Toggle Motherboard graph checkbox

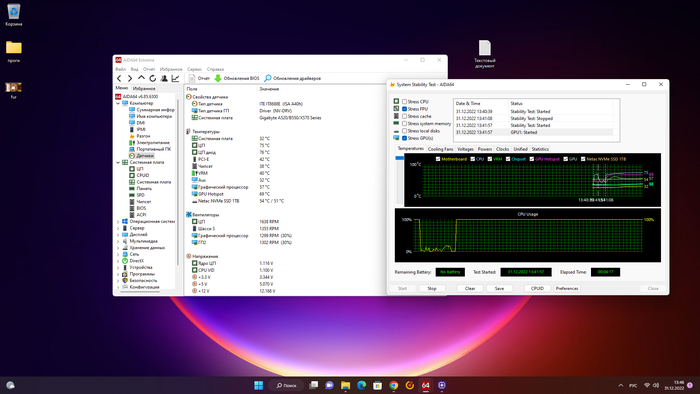[x=438, y=159]
